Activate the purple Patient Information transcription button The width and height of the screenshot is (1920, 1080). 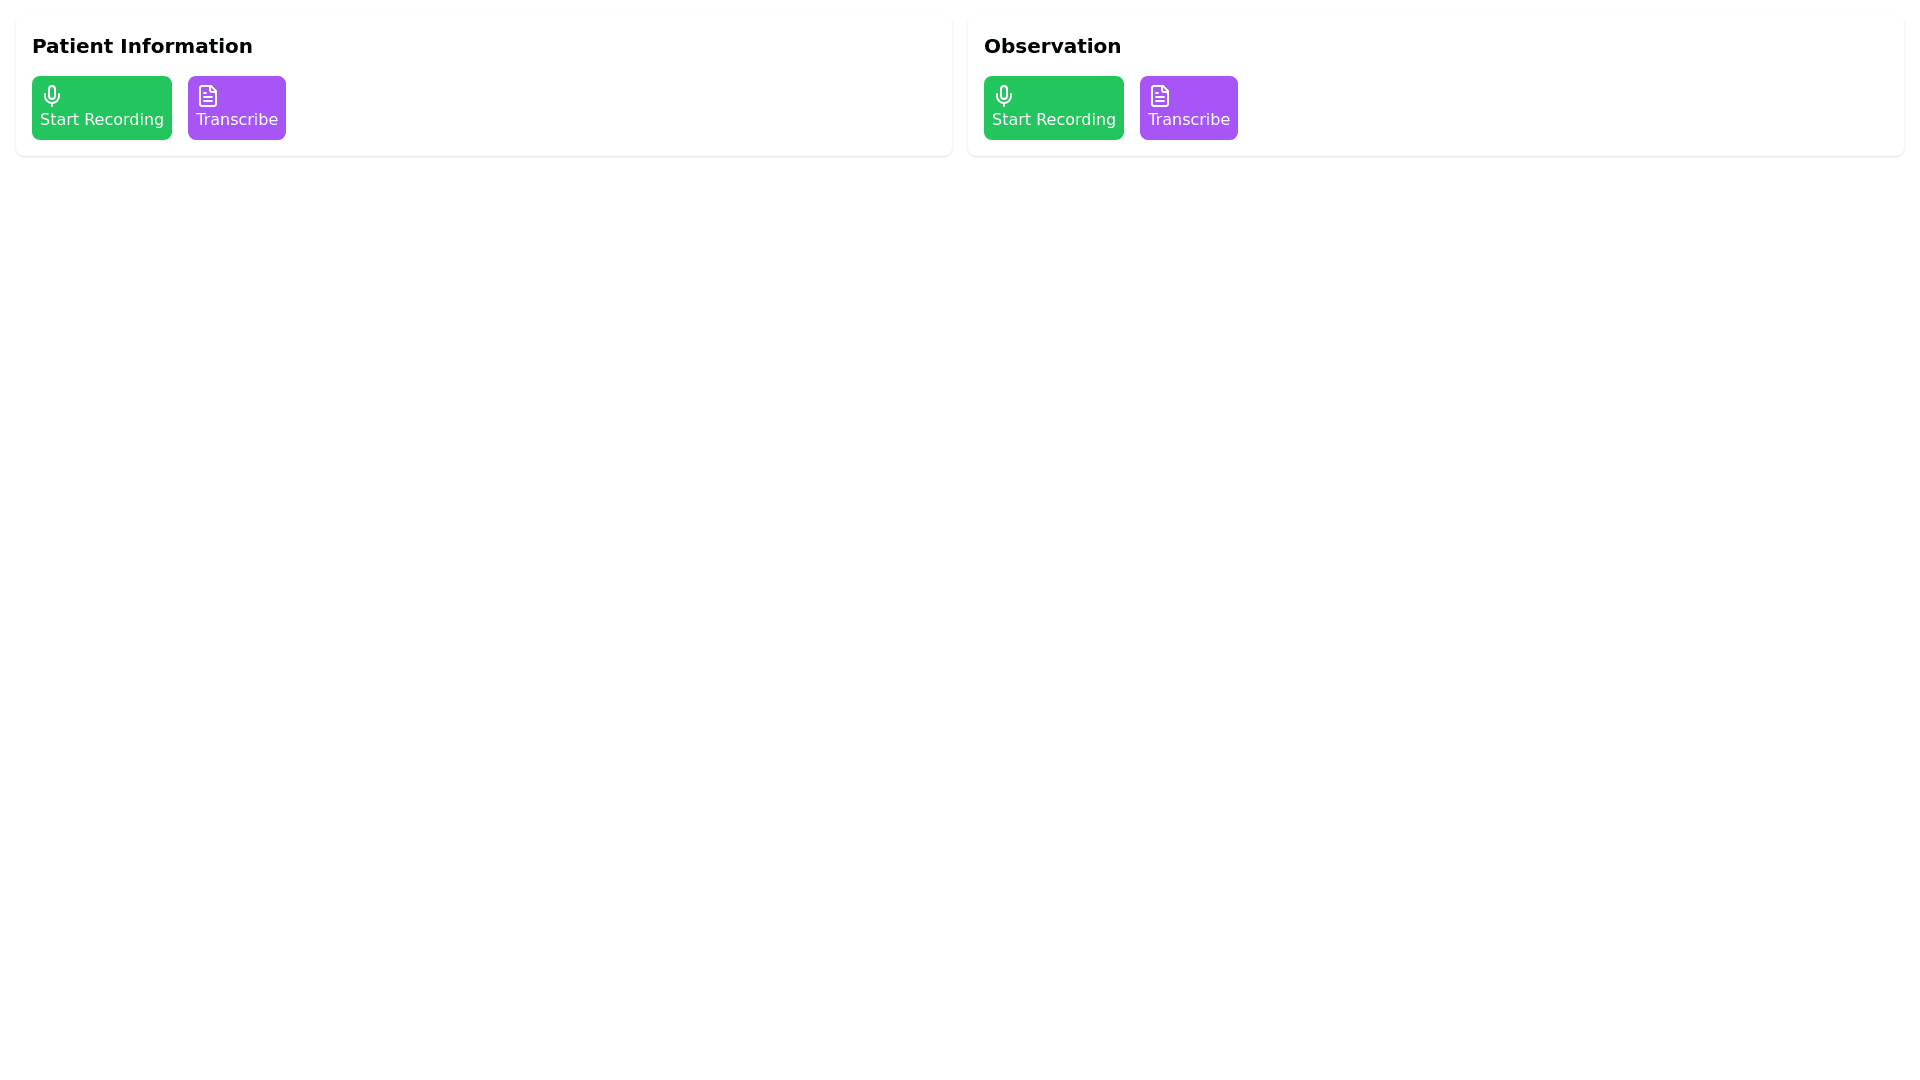click(x=237, y=108)
